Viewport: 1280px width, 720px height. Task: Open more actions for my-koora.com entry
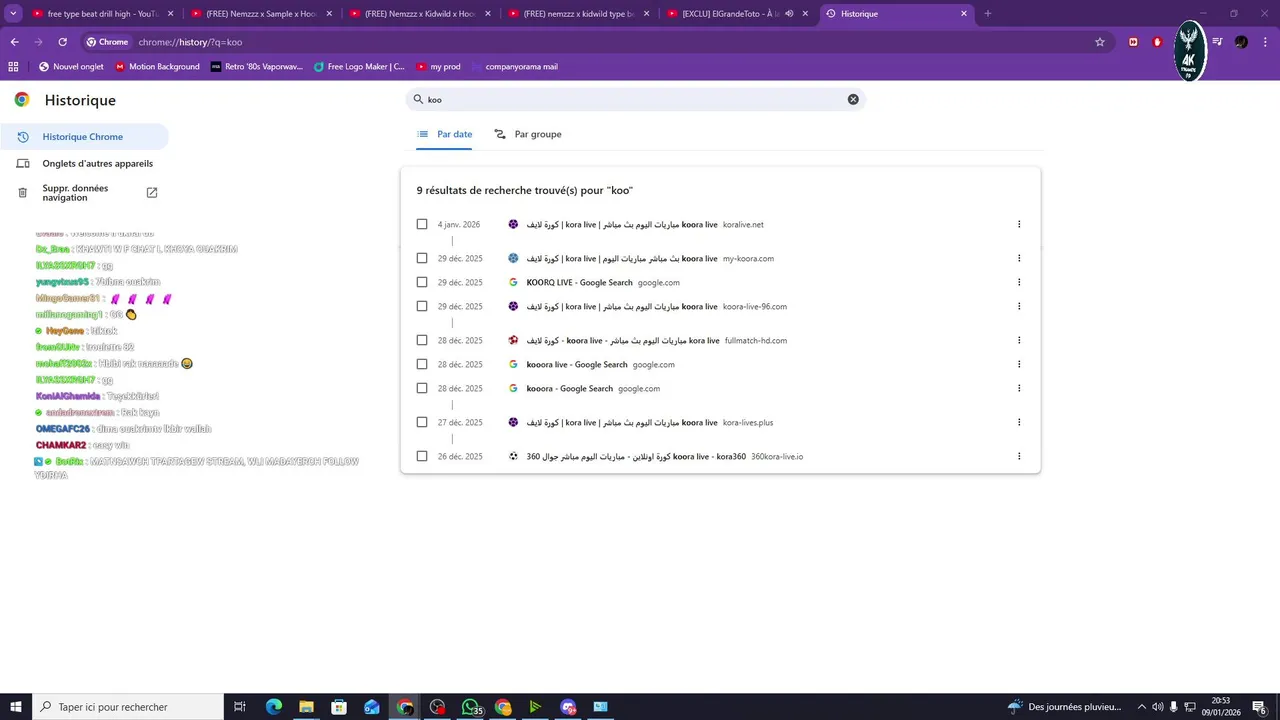(1019, 258)
